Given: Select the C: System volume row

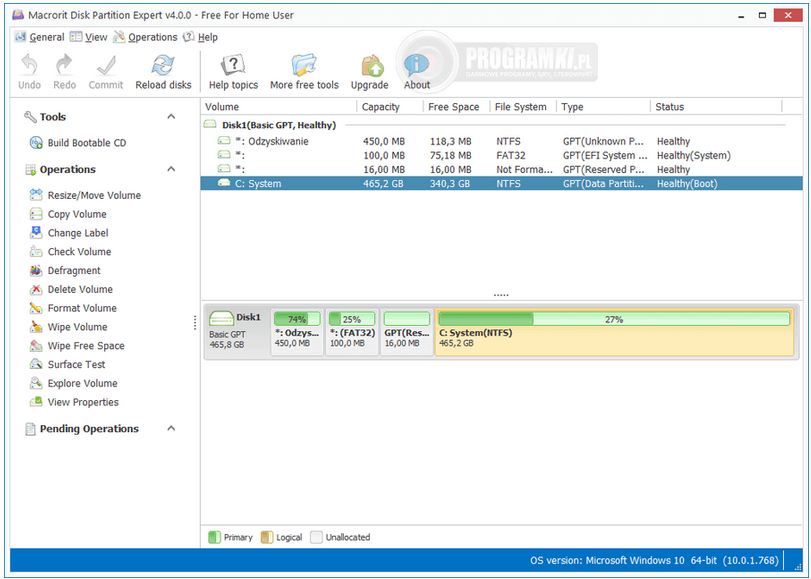Looking at the screenshot, I should (501, 183).
